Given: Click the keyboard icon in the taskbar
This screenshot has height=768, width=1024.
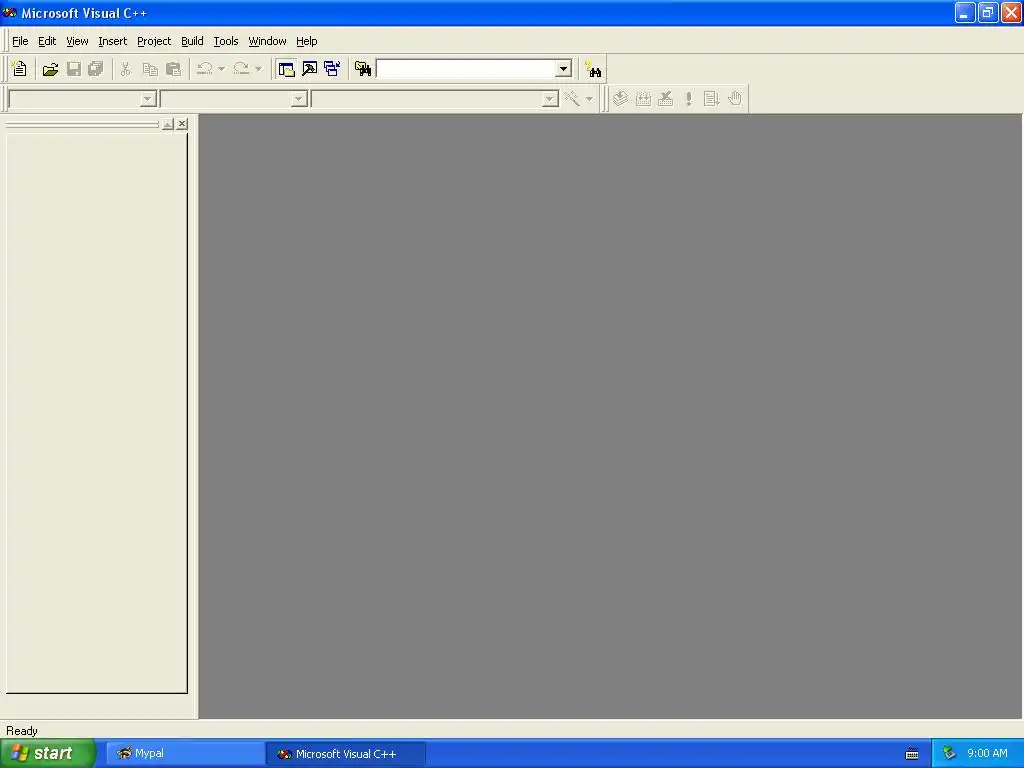Looking at the screenshot, I should click(912, 754).
